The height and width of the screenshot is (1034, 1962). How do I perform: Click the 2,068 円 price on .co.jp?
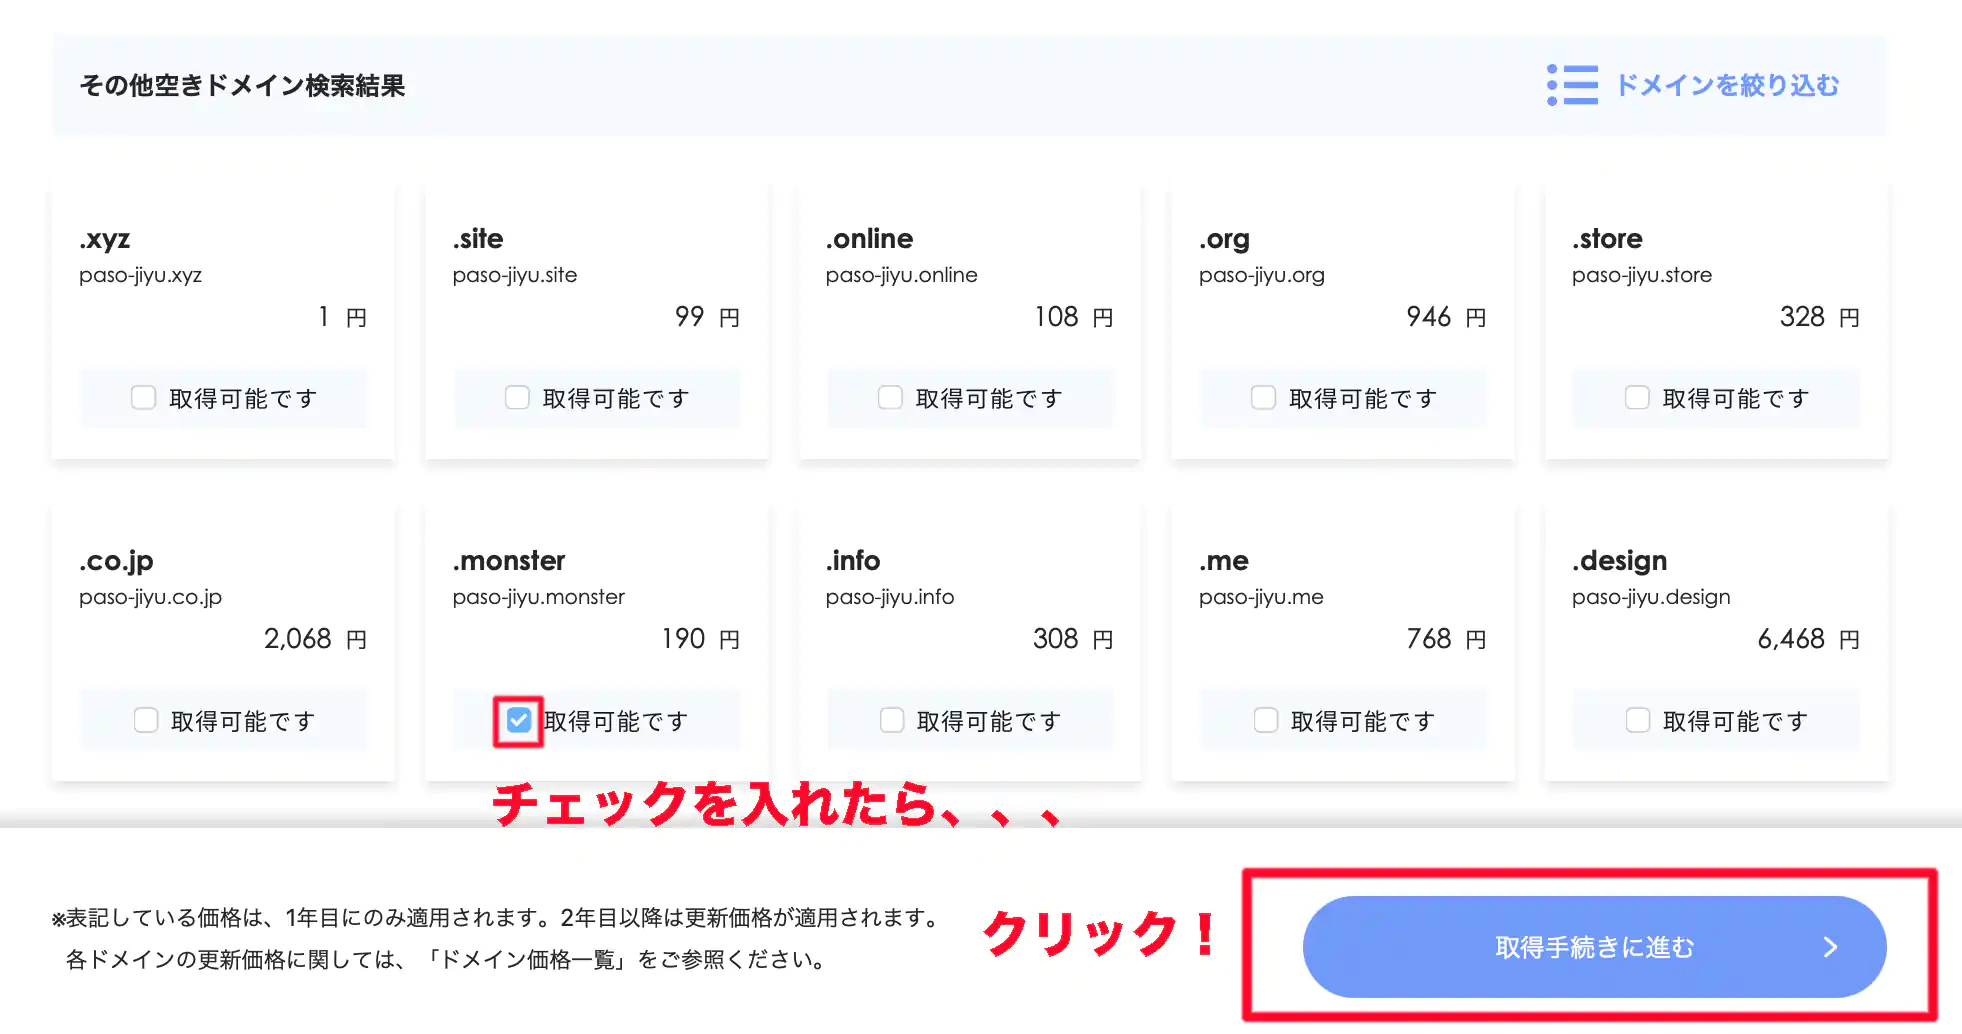point(315,639)
